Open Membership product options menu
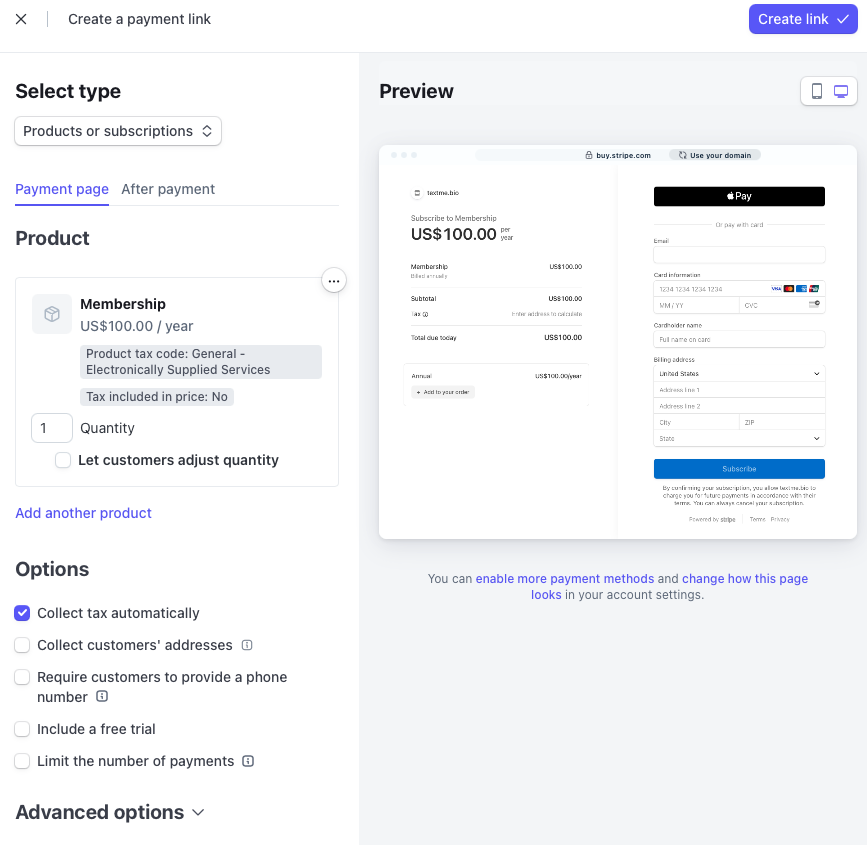The width and height of the screenshot is (867, 845). tap(334, 281)
